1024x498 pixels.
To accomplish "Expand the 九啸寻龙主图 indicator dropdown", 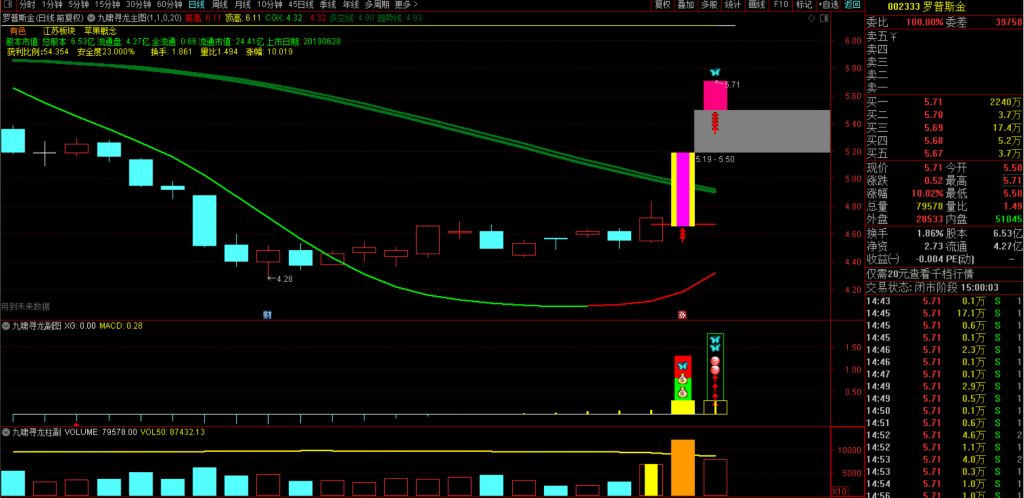I will 93,18.
